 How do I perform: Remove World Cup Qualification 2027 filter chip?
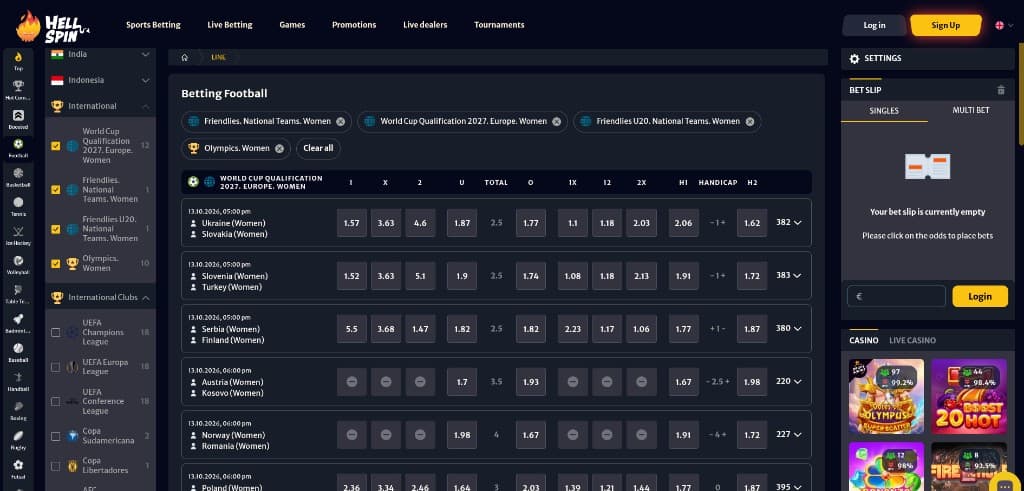[x=556, y=121]
